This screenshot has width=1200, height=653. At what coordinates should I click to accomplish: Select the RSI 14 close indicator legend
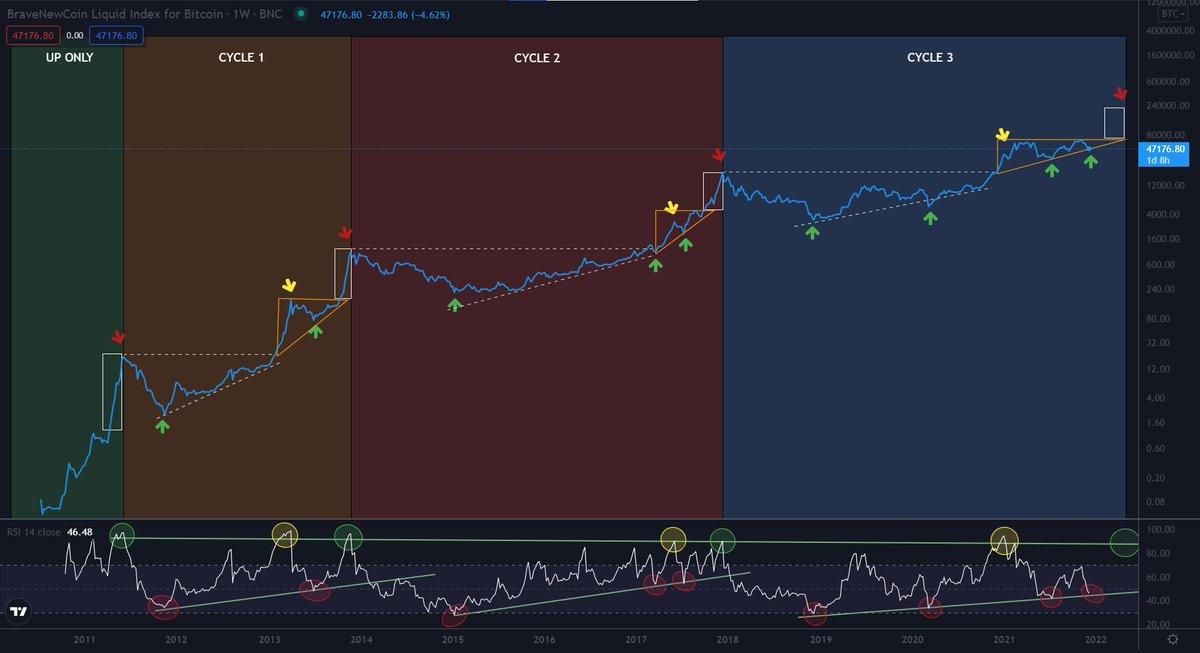pyautogui.click(x=34, y=532)
